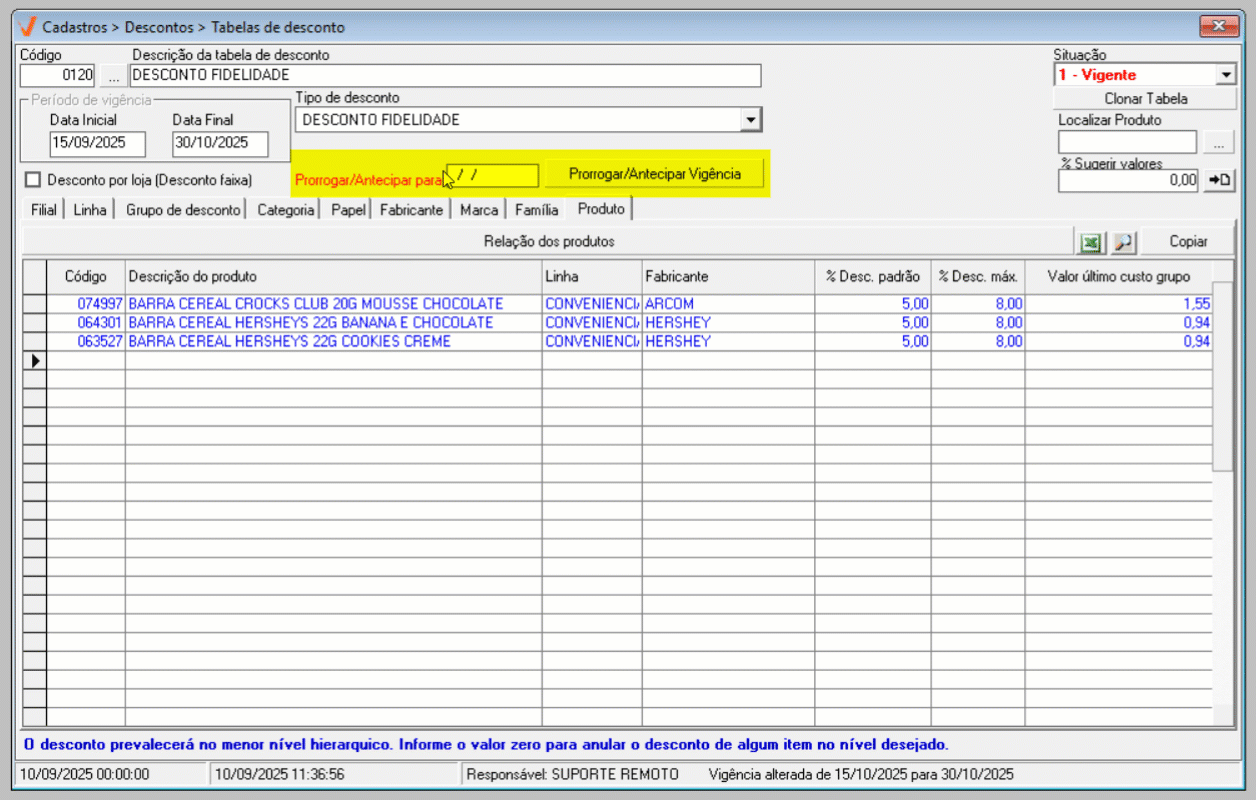The image size is (1256, 800).
Task: Focus the Data Final date field
Action: [220, 144]
